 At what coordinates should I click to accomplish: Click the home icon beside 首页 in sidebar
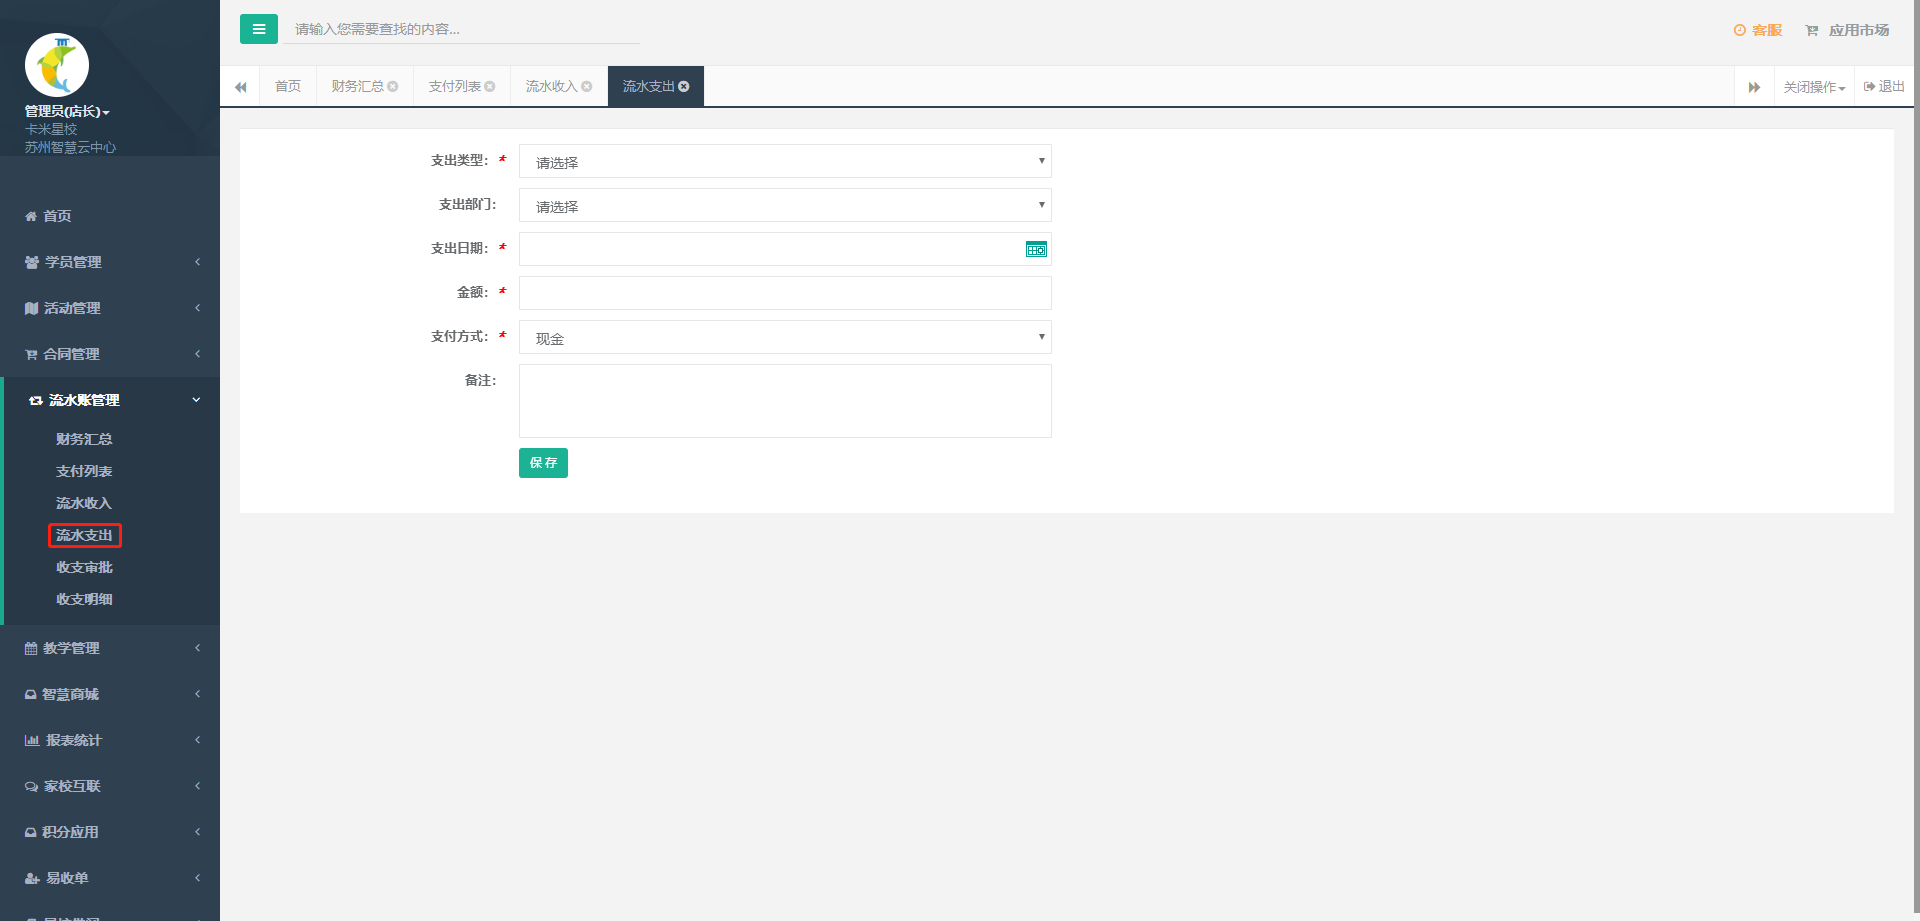(31, 216)
